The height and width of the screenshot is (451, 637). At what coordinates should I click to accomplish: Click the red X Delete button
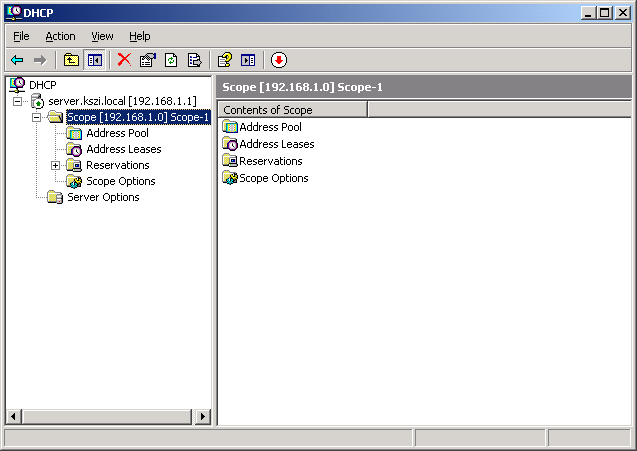tap(124, 60)
